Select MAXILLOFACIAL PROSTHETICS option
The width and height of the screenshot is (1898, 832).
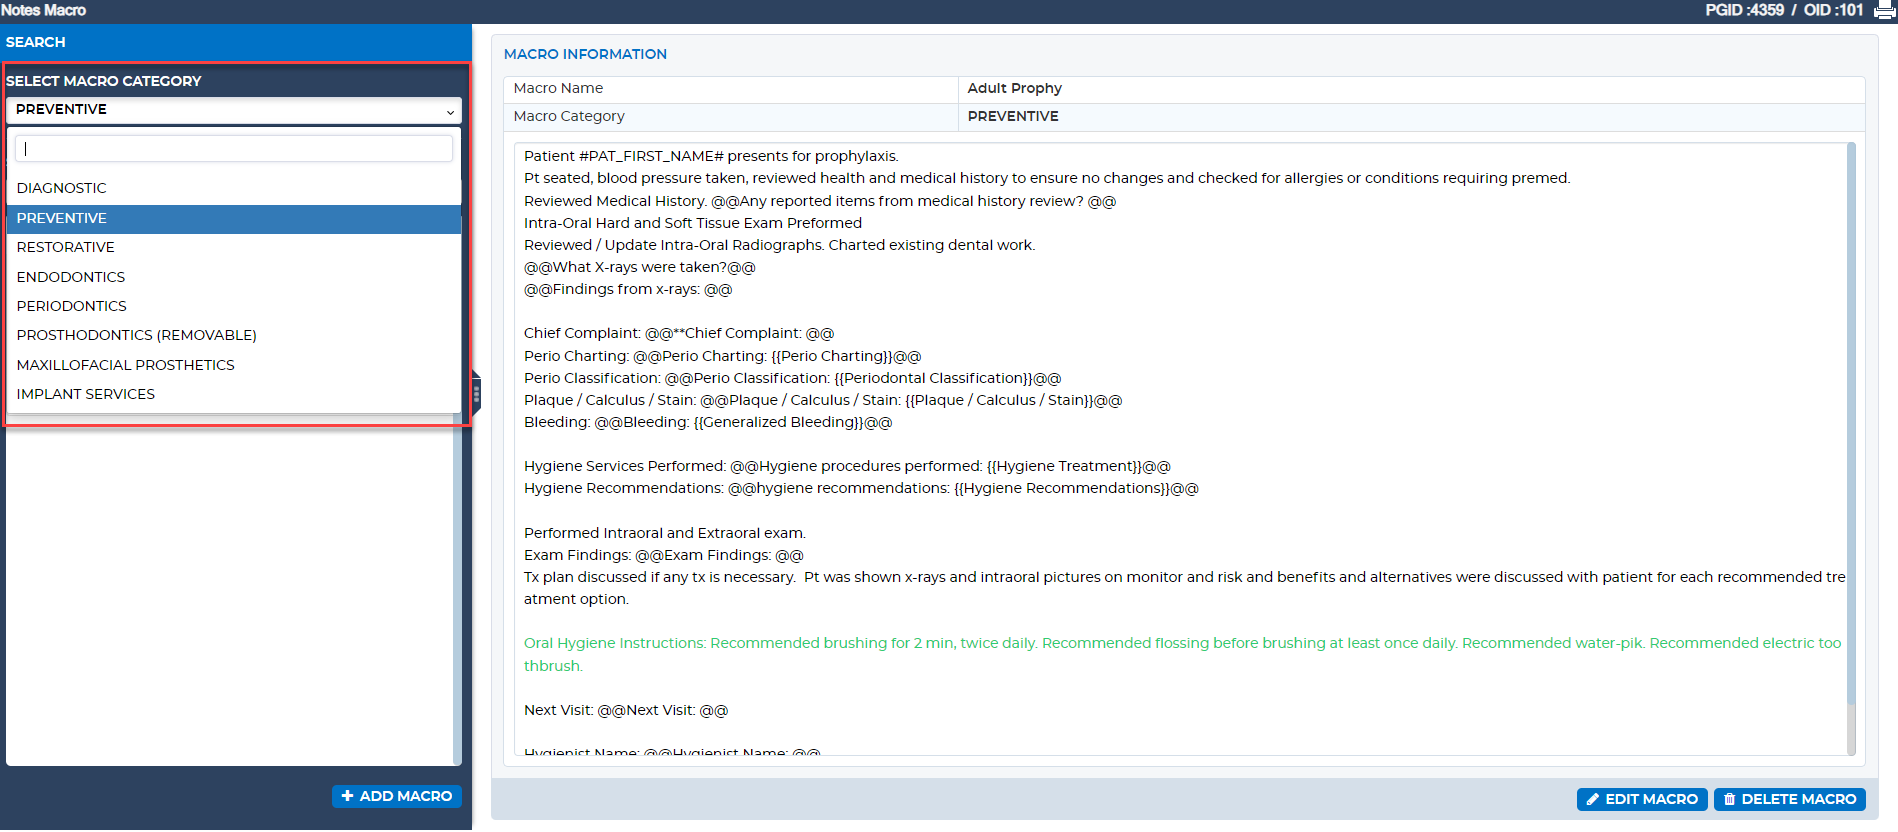[125, 365]
